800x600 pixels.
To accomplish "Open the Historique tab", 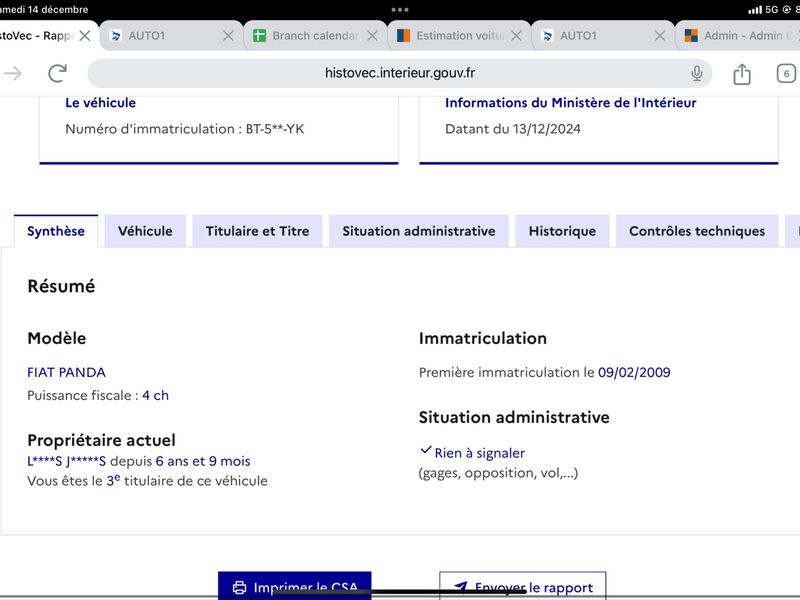I will (x=562, y=231).
